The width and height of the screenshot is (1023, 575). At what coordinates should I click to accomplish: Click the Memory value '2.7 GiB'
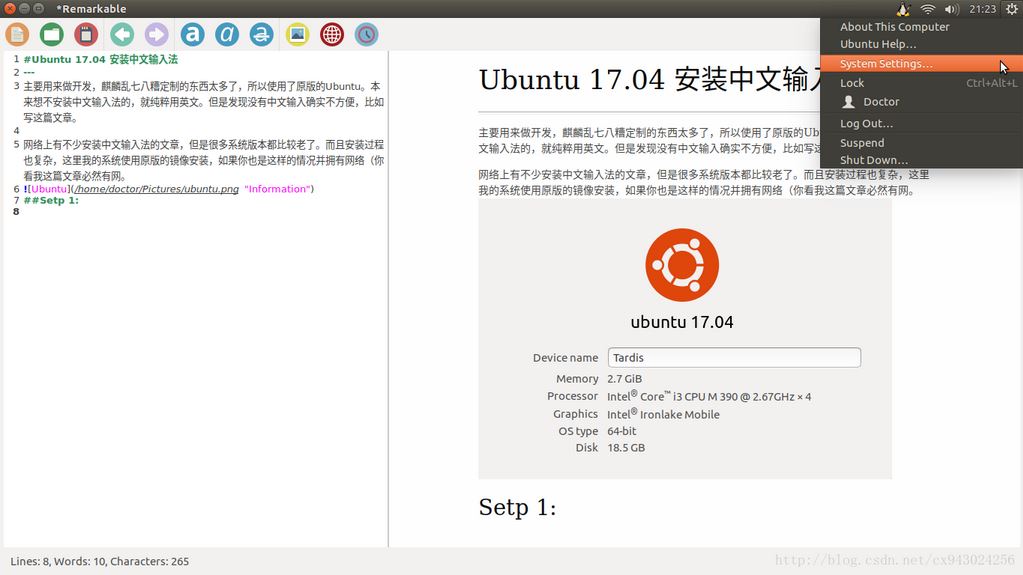[624, 379]
